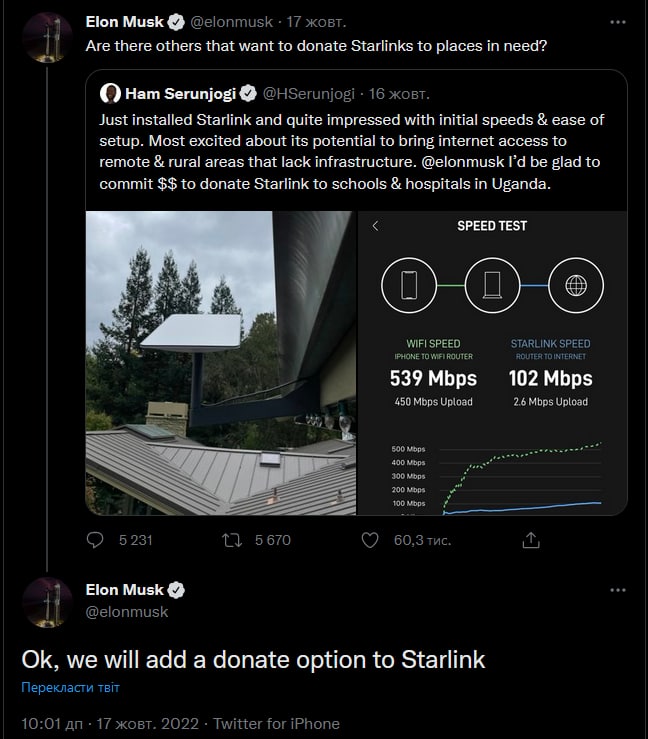Click the globe icon in speed test

click(x=576, y=285)
